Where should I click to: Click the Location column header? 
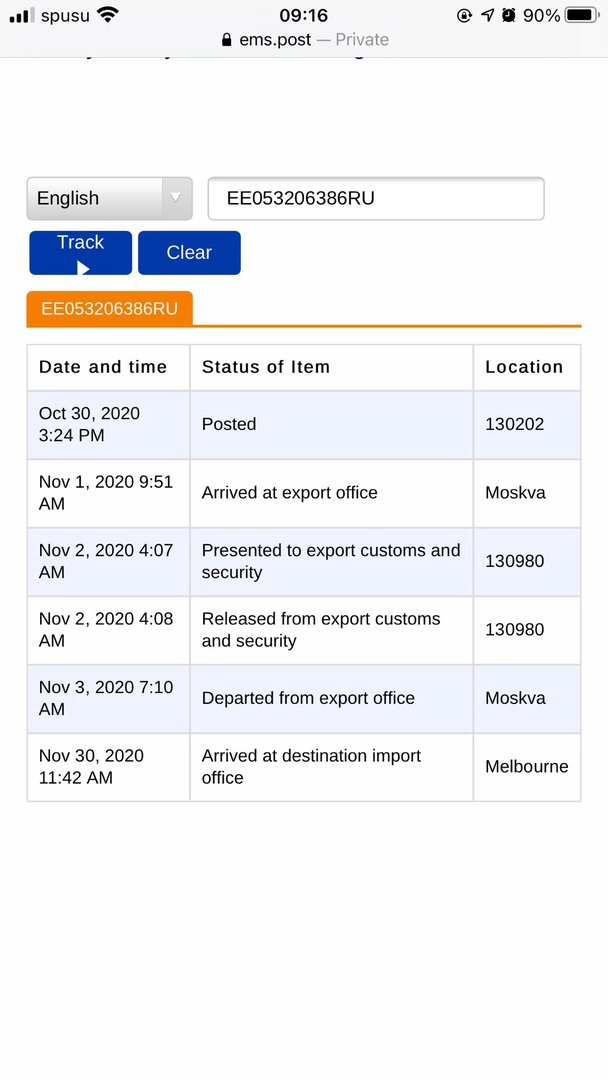pos(524,367)
